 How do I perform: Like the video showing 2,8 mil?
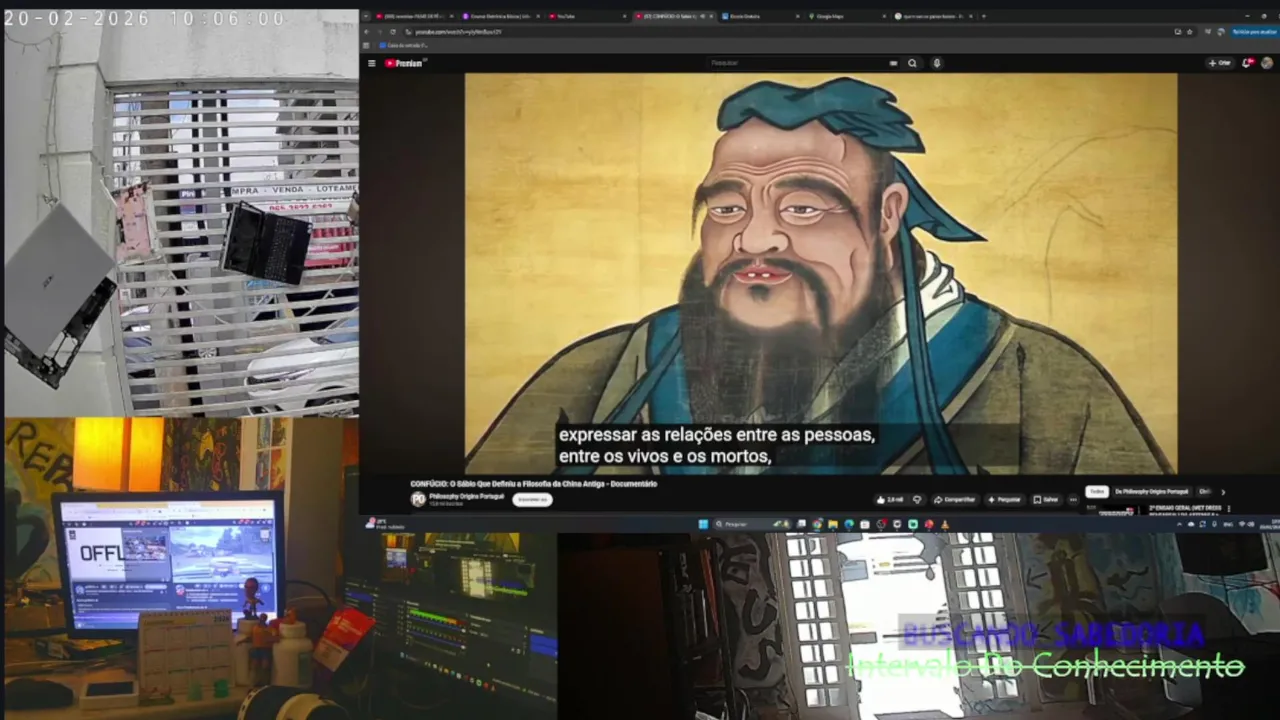888,500
